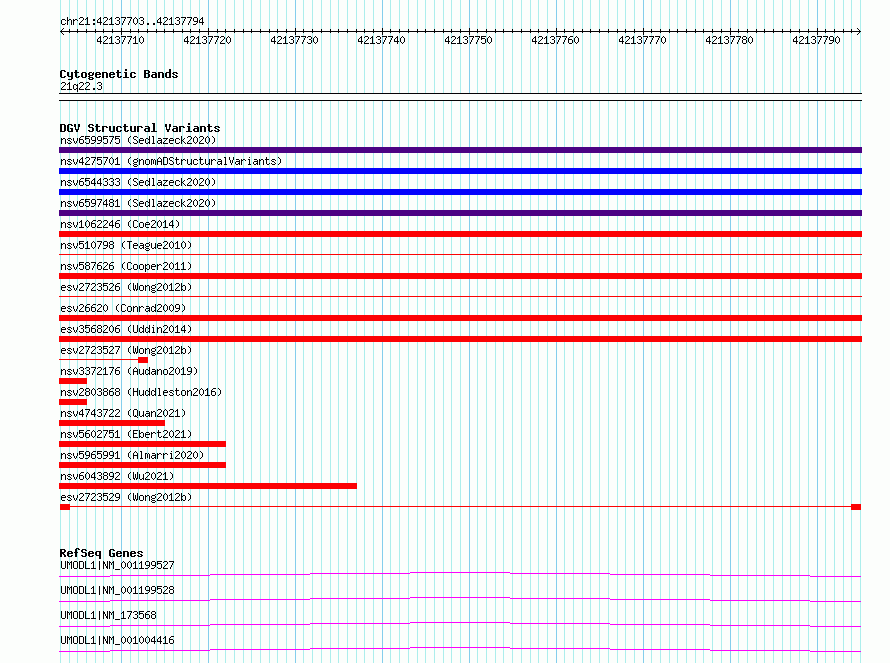Click the short red bar under nsv2803868
The image size is (890, 663).
(73, 402)
